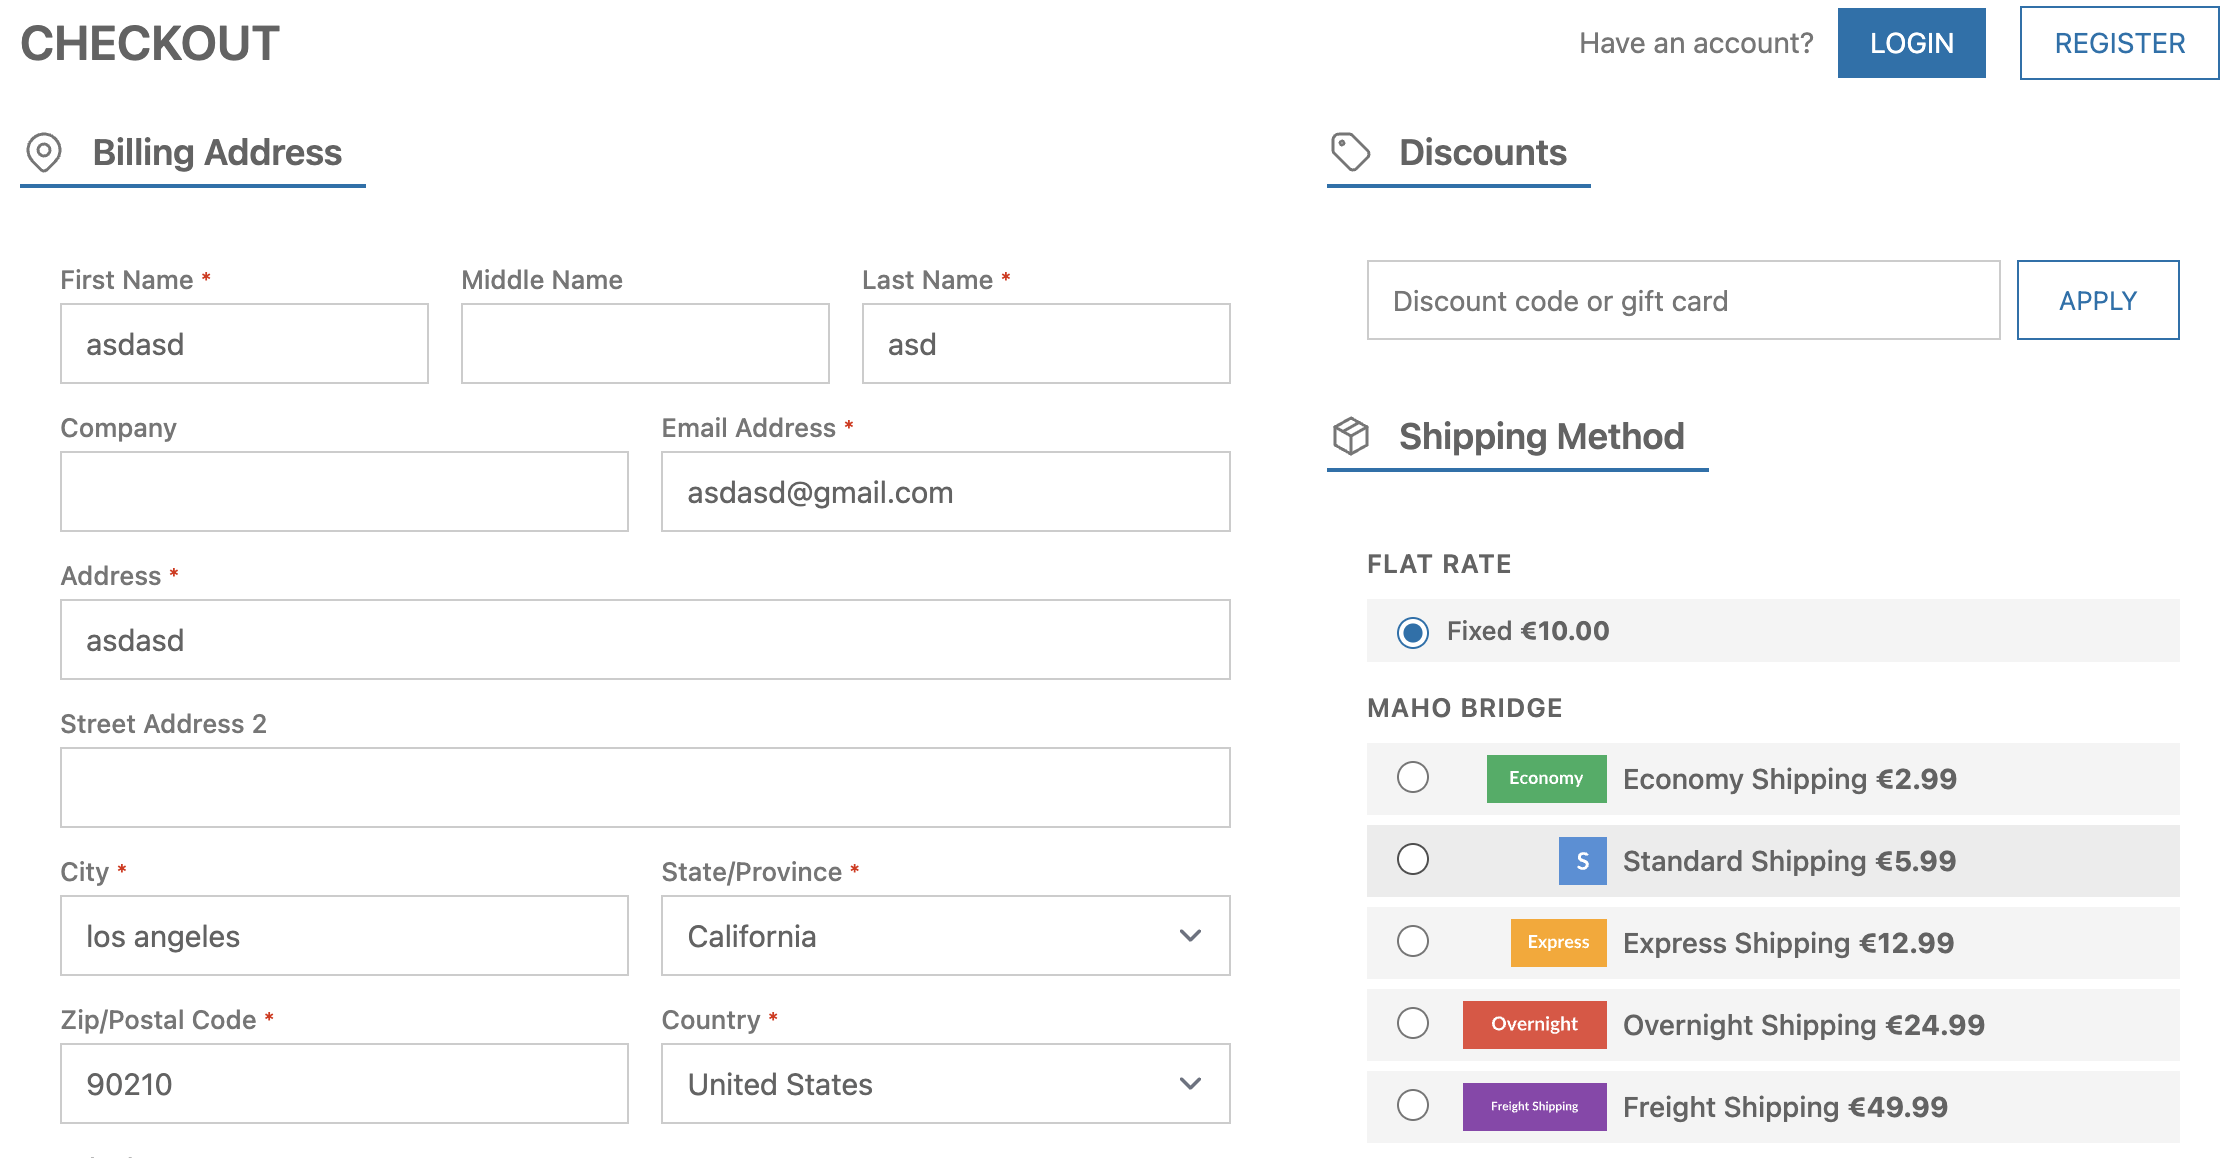Click the location pin icon beside Billing Address
Screen dimensions: 2232x1158
[x=44, y=152]
